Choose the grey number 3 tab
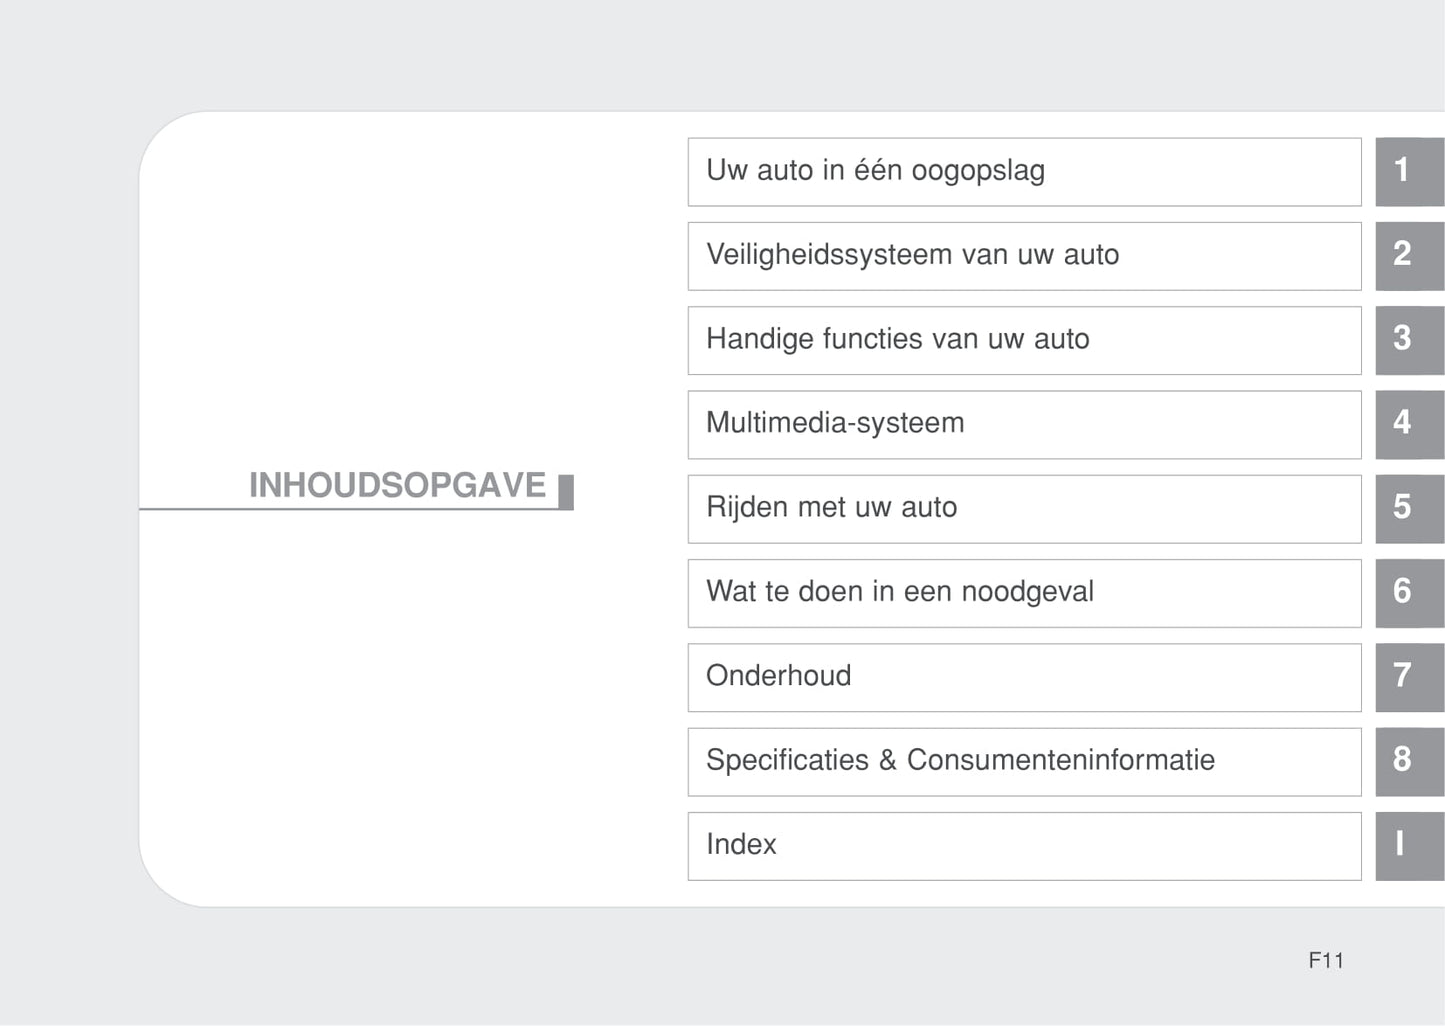This screenshot has width=1445, height=1026. point(1408,340)
